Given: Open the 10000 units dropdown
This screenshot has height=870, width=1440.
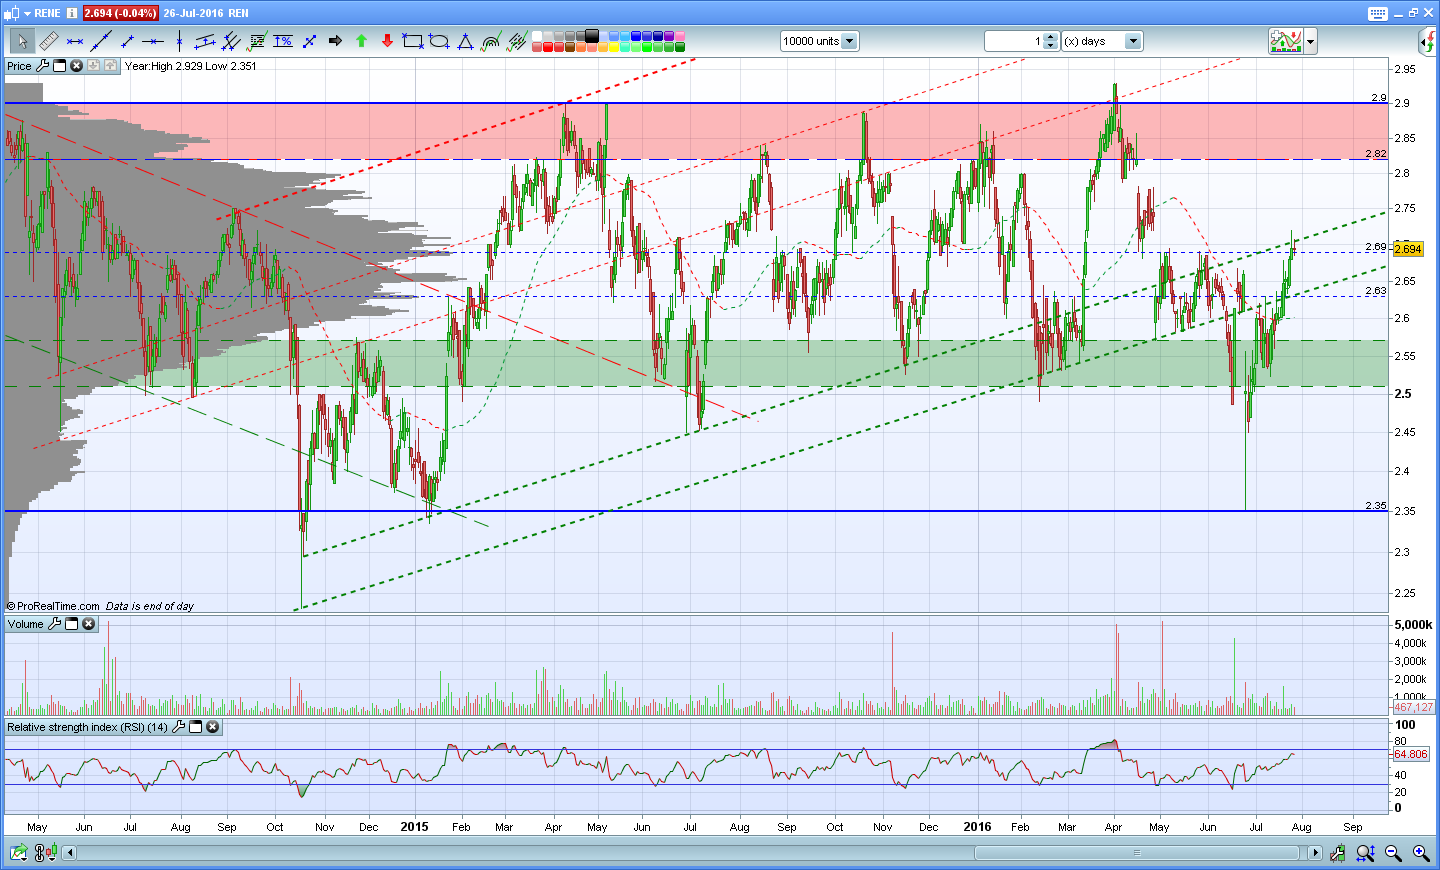Looking at the screenshot, I should (849, 41).
